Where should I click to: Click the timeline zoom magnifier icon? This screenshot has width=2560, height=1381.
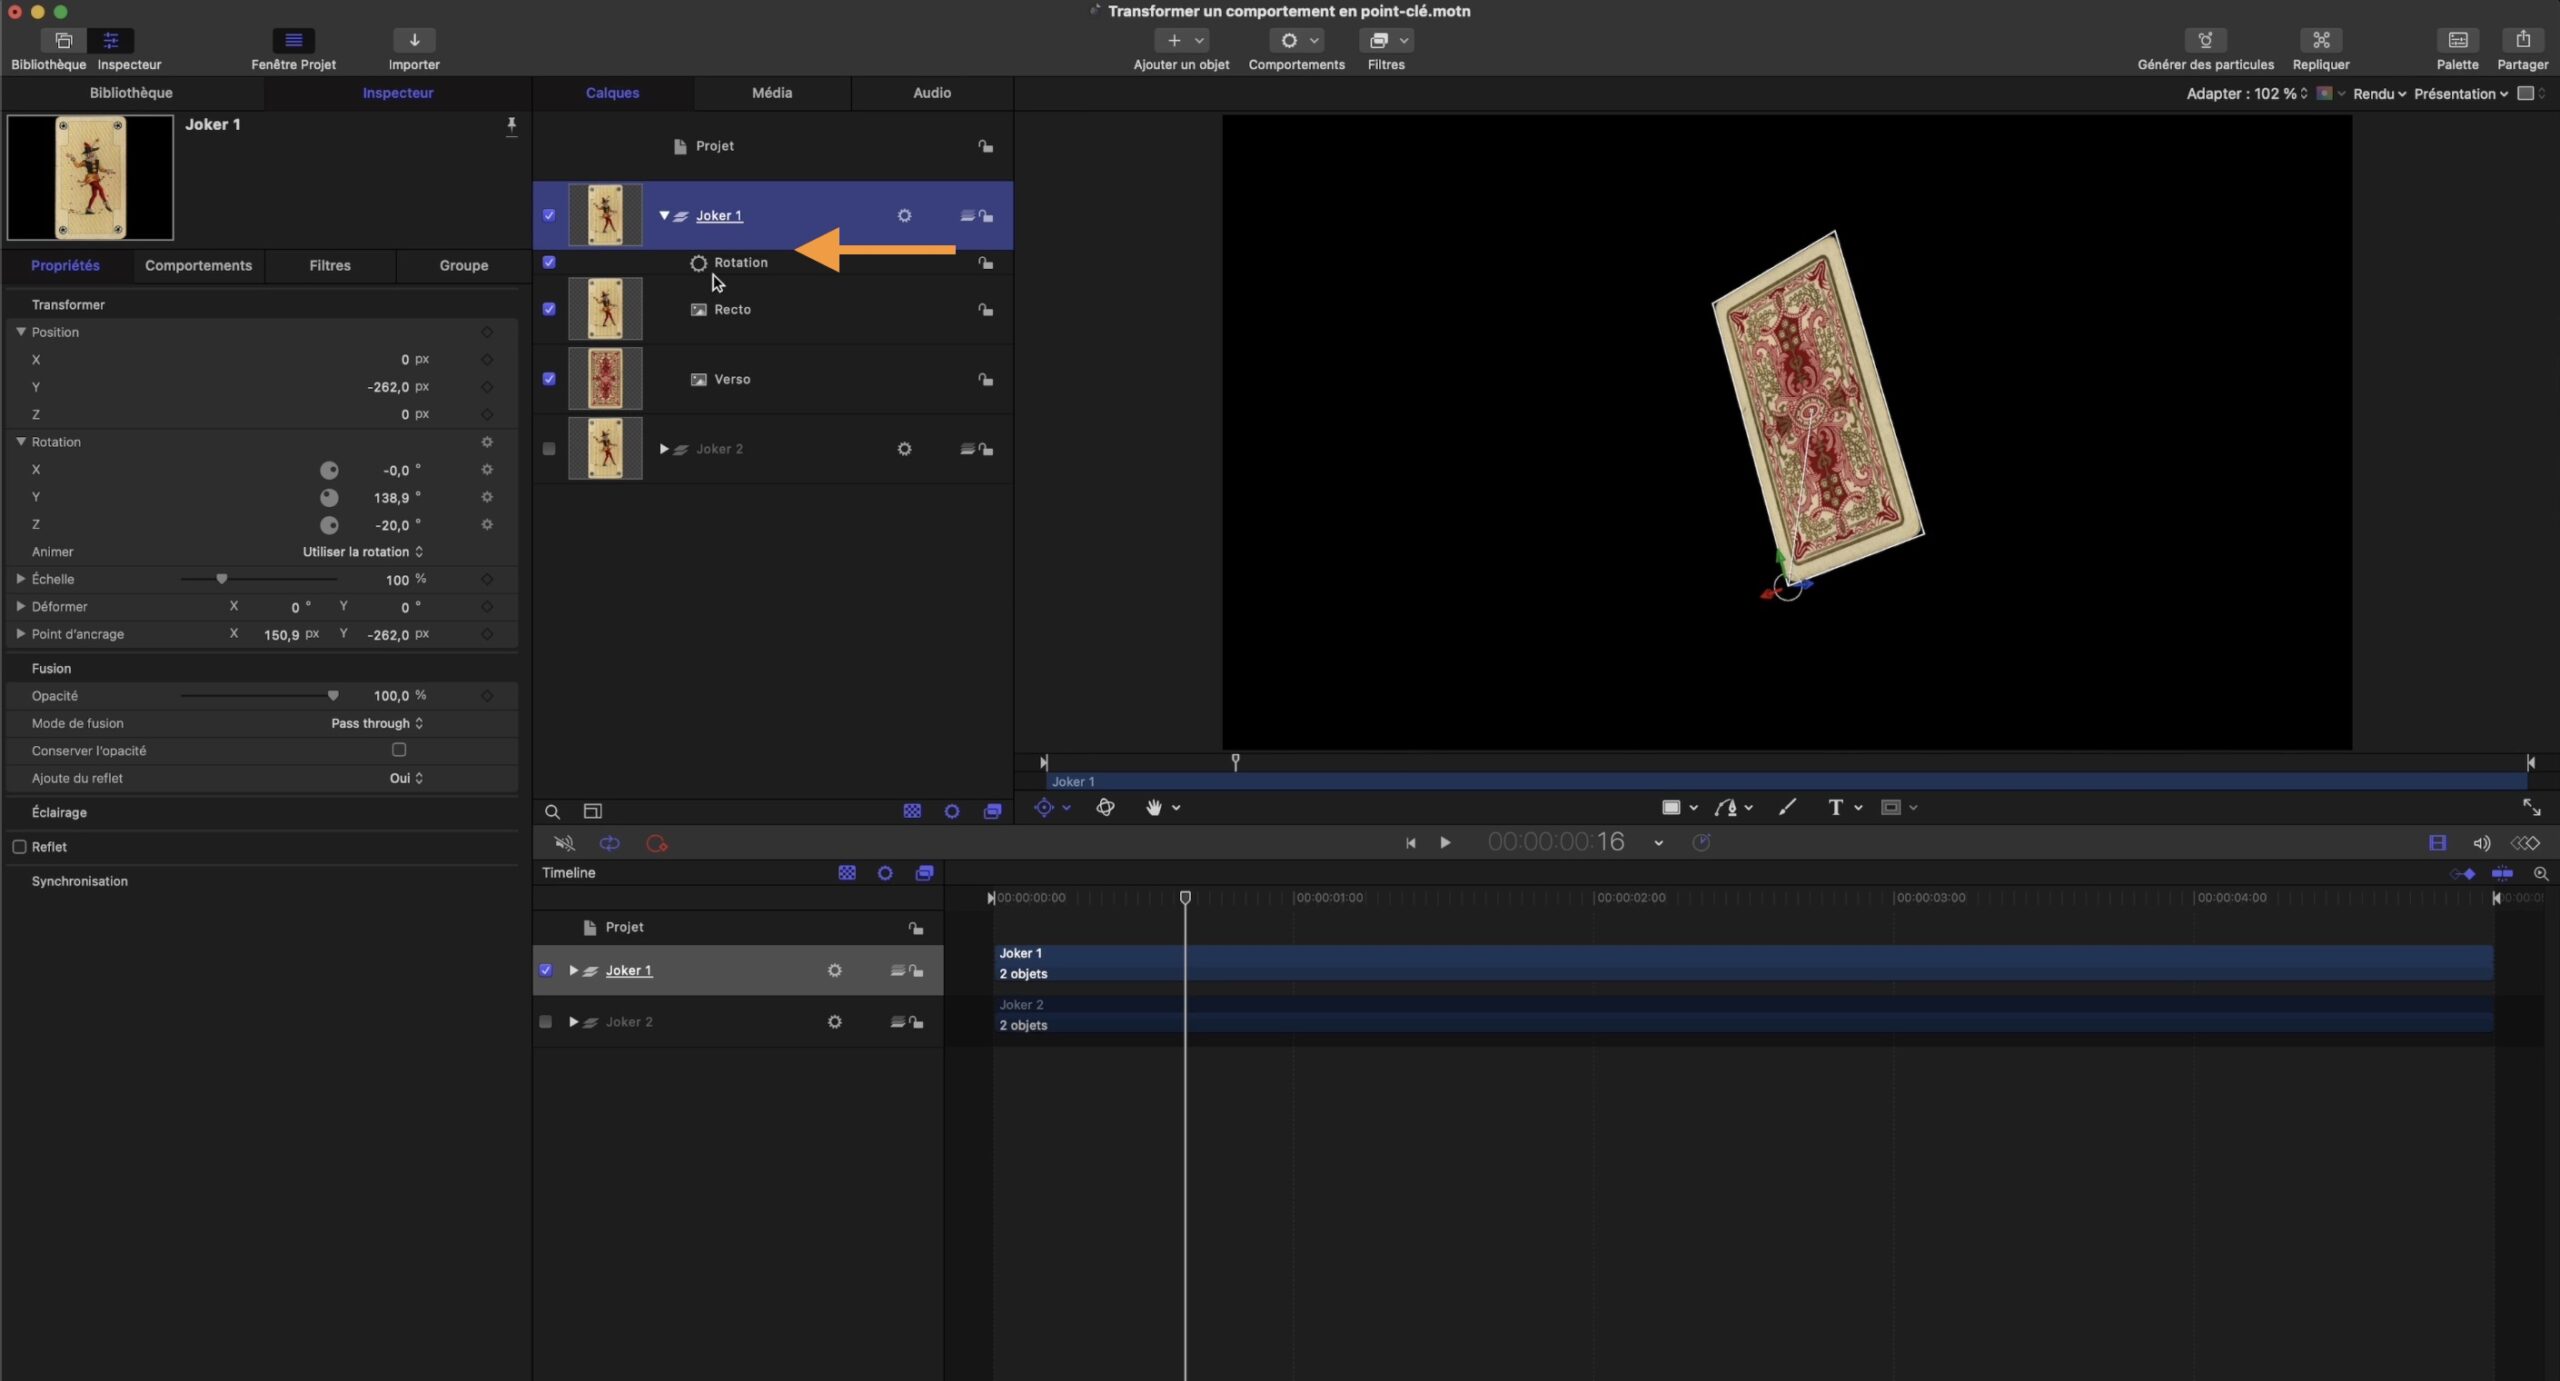point(2540,874)
